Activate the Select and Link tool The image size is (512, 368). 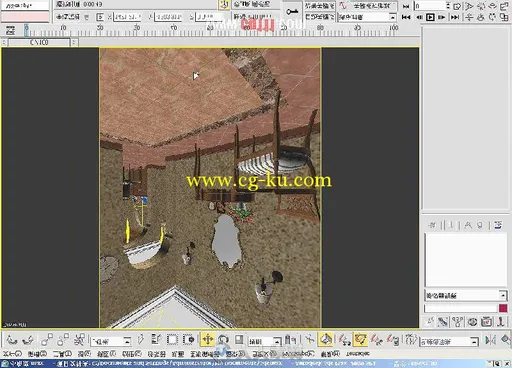click(x=47, y=340)
